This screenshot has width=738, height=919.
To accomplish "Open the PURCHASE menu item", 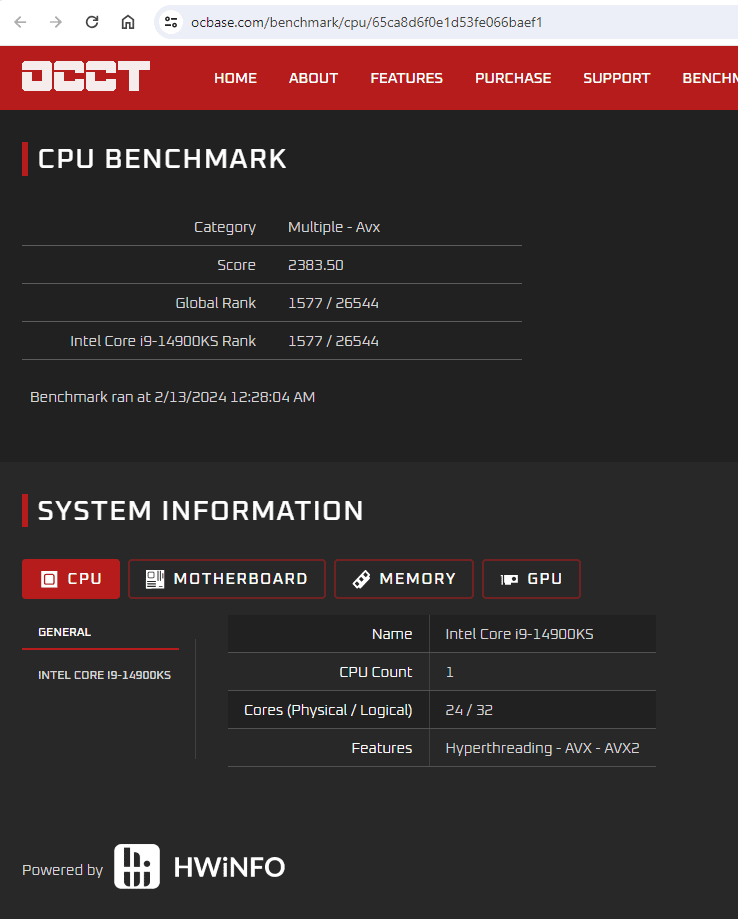I will [x=513, y=78].
